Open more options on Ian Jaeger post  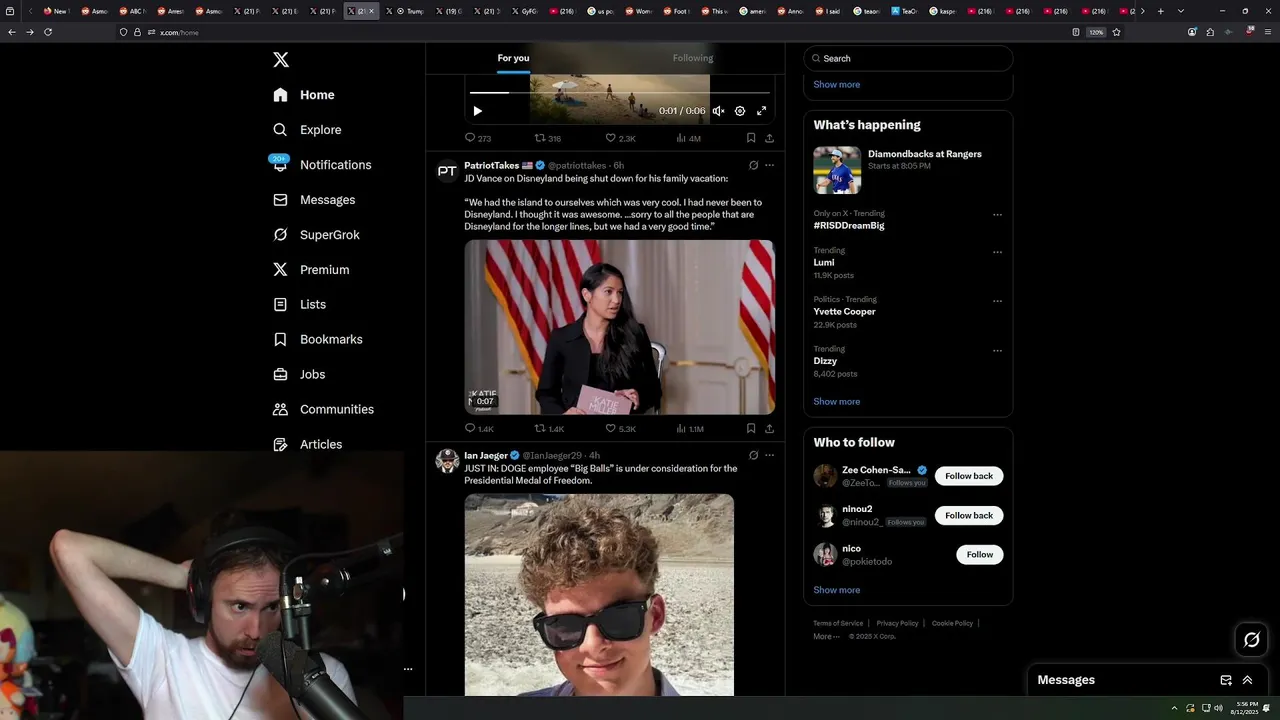tap(769, 455)
